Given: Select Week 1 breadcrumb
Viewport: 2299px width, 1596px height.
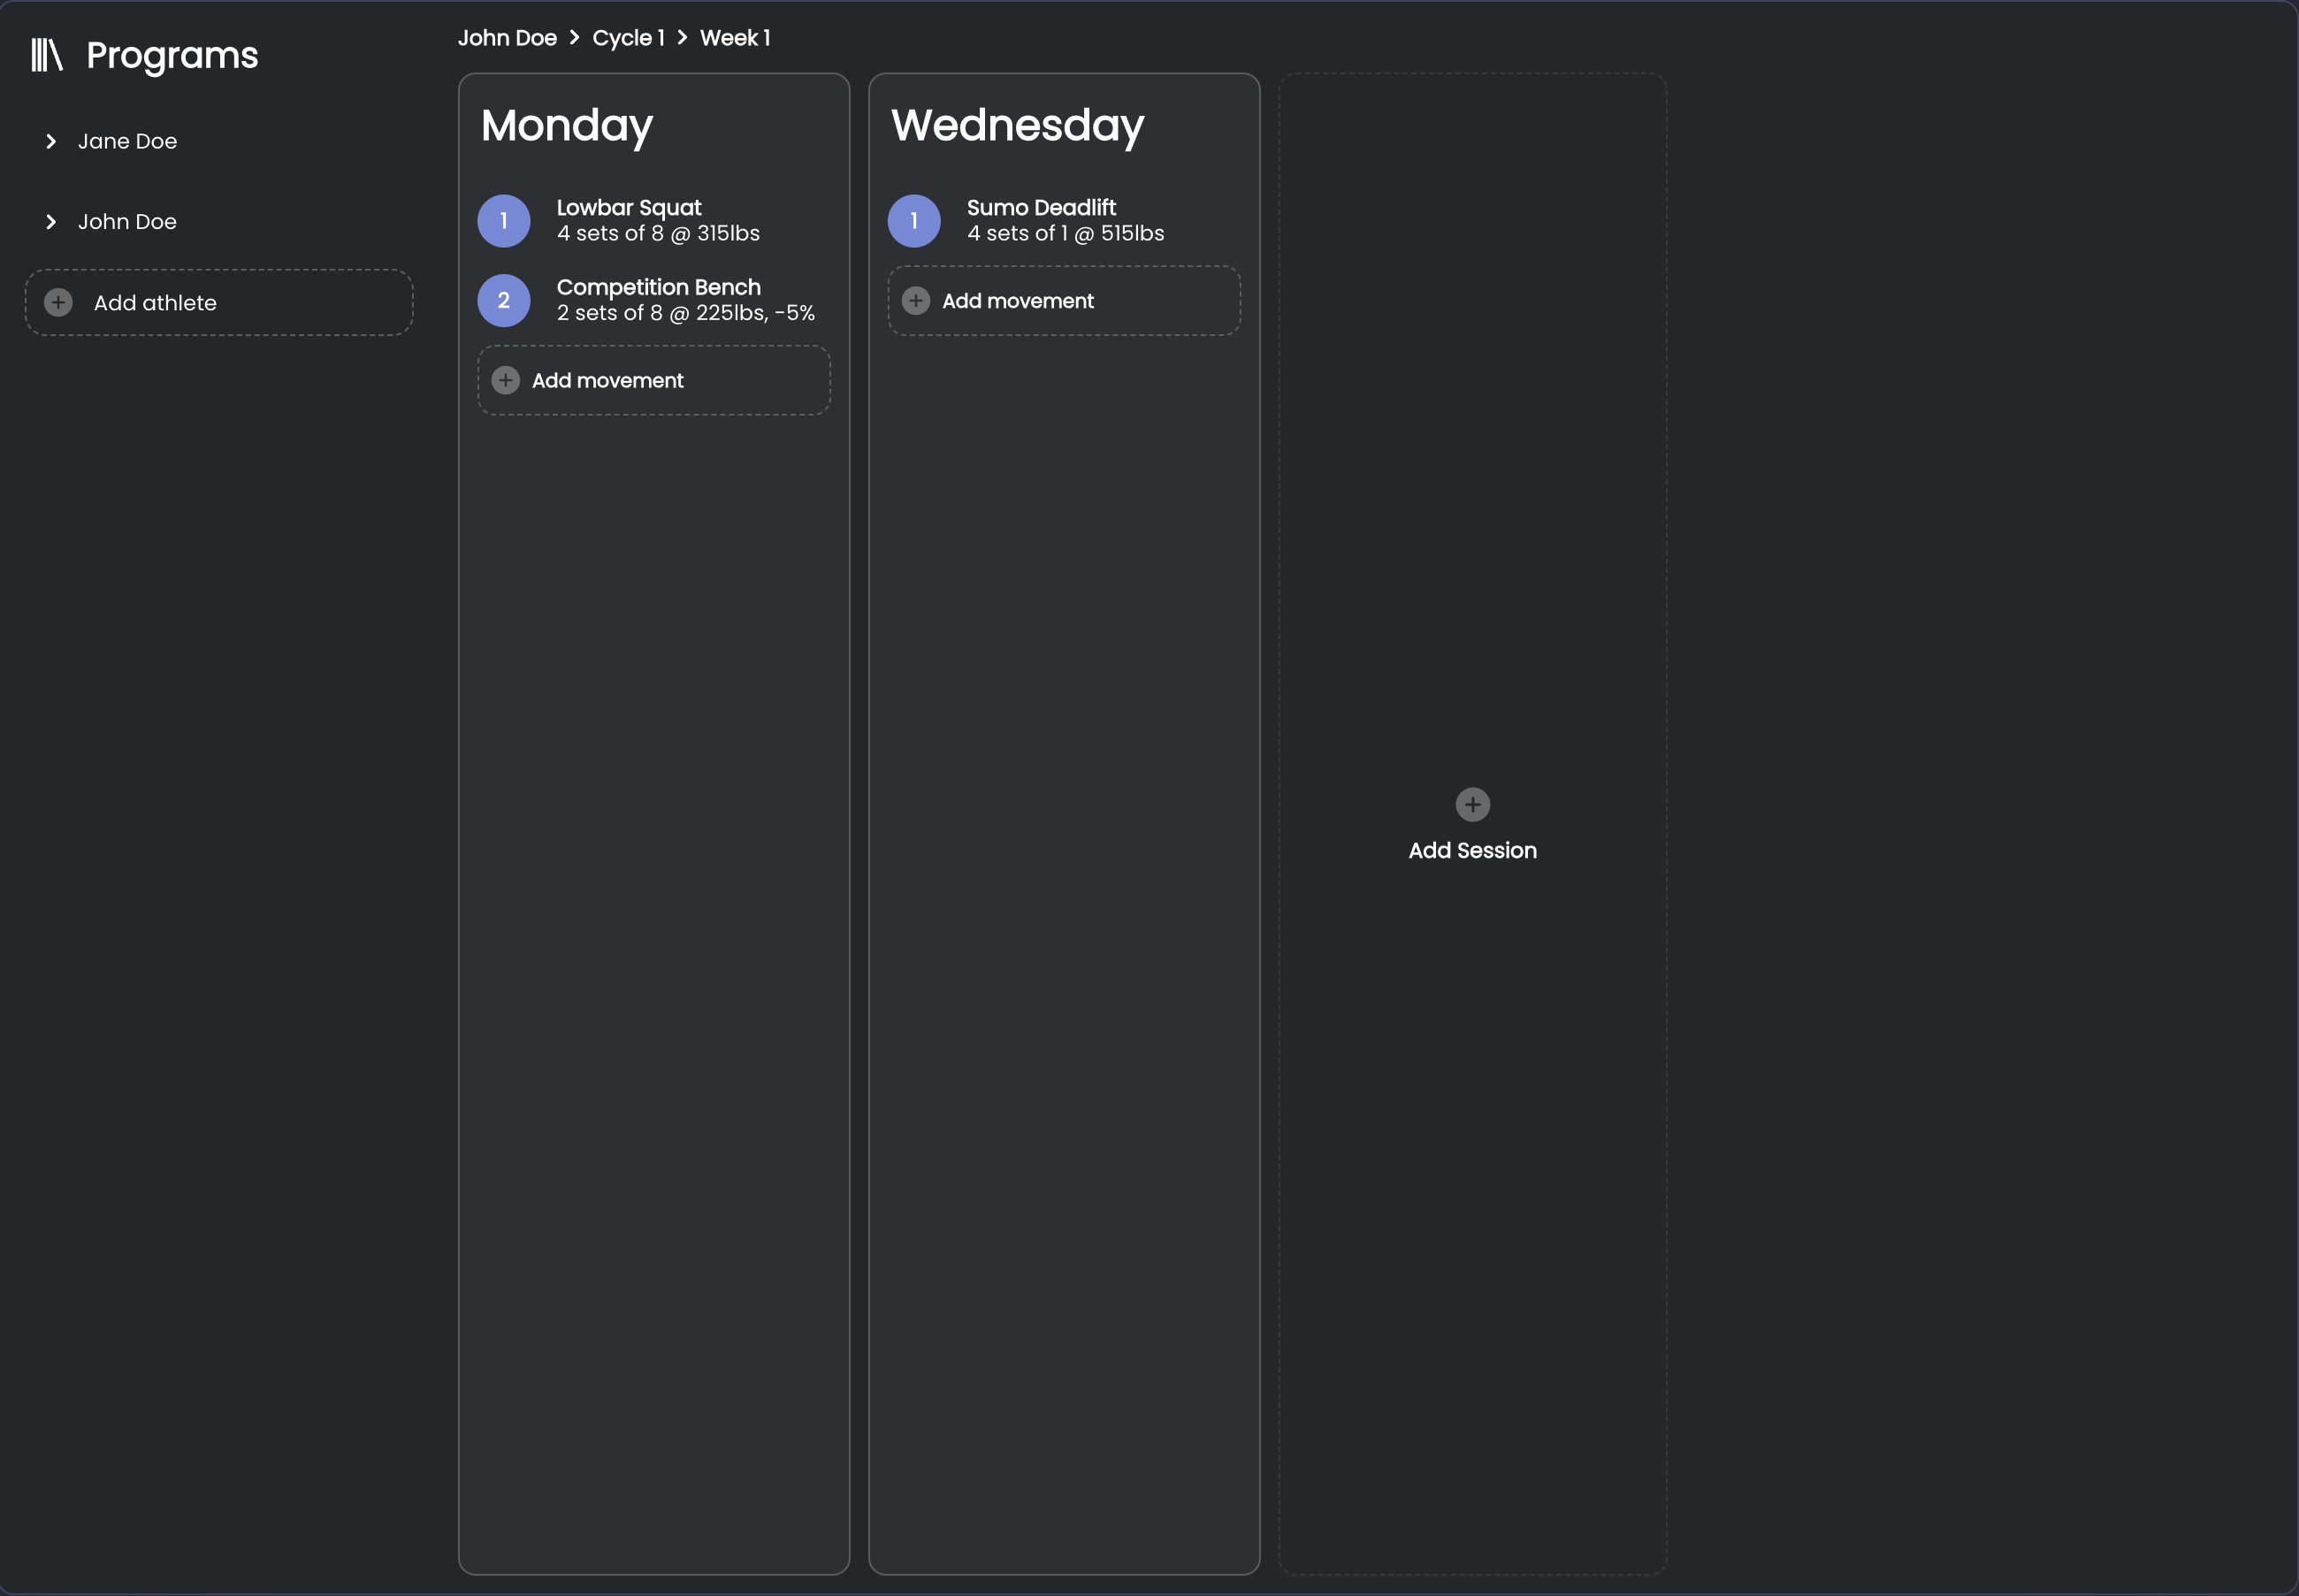Looking at the screenshot, I should tap(735, 38).
